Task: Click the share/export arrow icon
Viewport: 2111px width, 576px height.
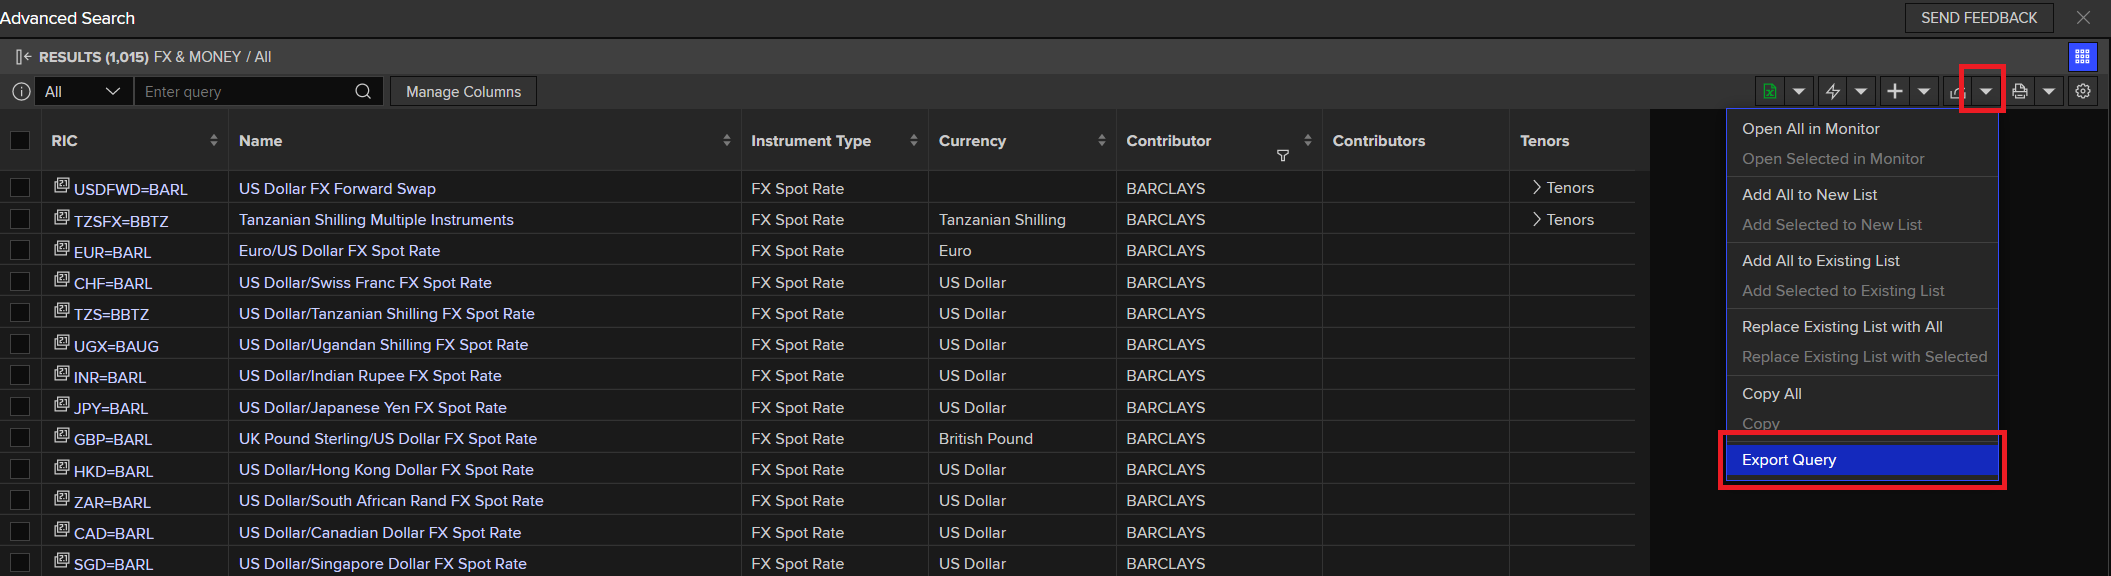Action: 1956,91
